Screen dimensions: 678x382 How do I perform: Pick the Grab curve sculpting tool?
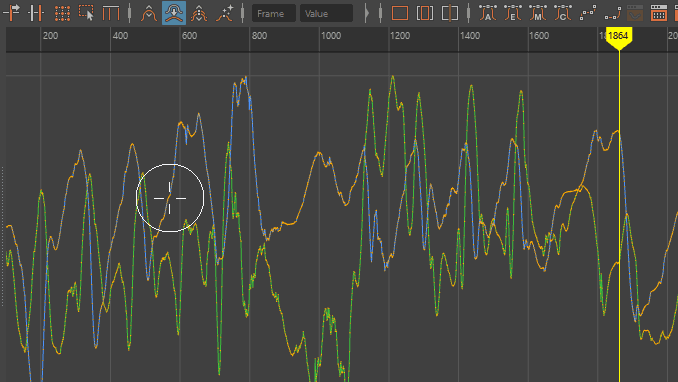149,13
